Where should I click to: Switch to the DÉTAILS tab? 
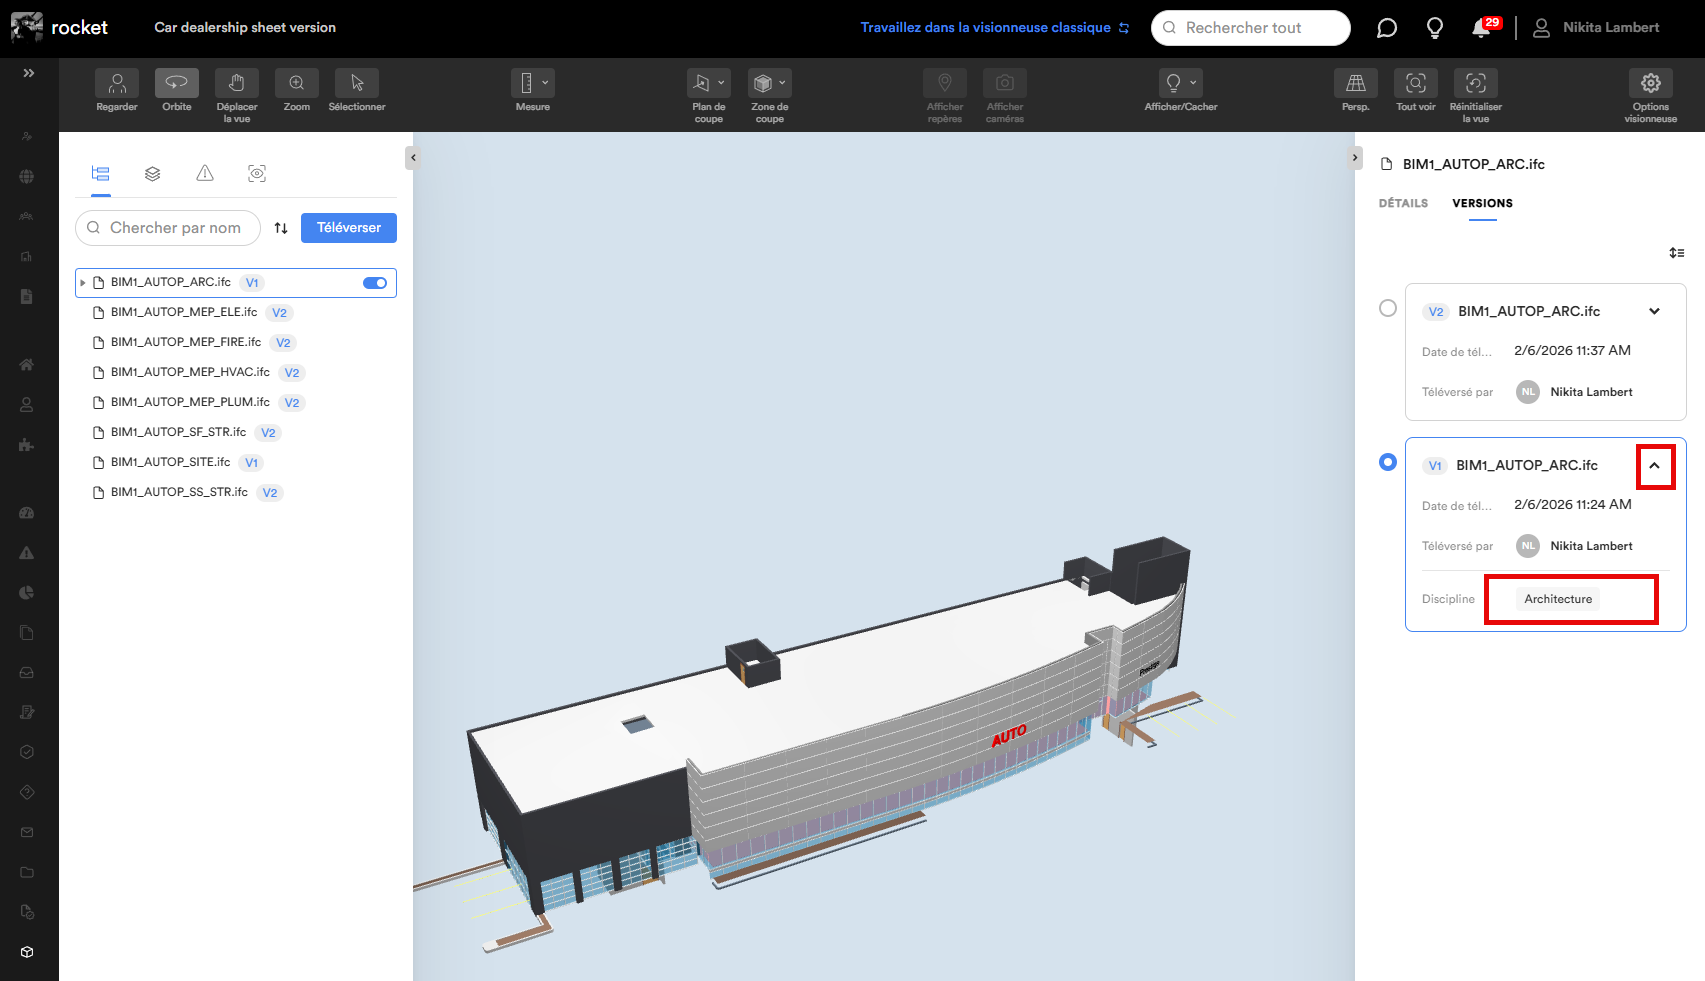[x=1403, y=203]
